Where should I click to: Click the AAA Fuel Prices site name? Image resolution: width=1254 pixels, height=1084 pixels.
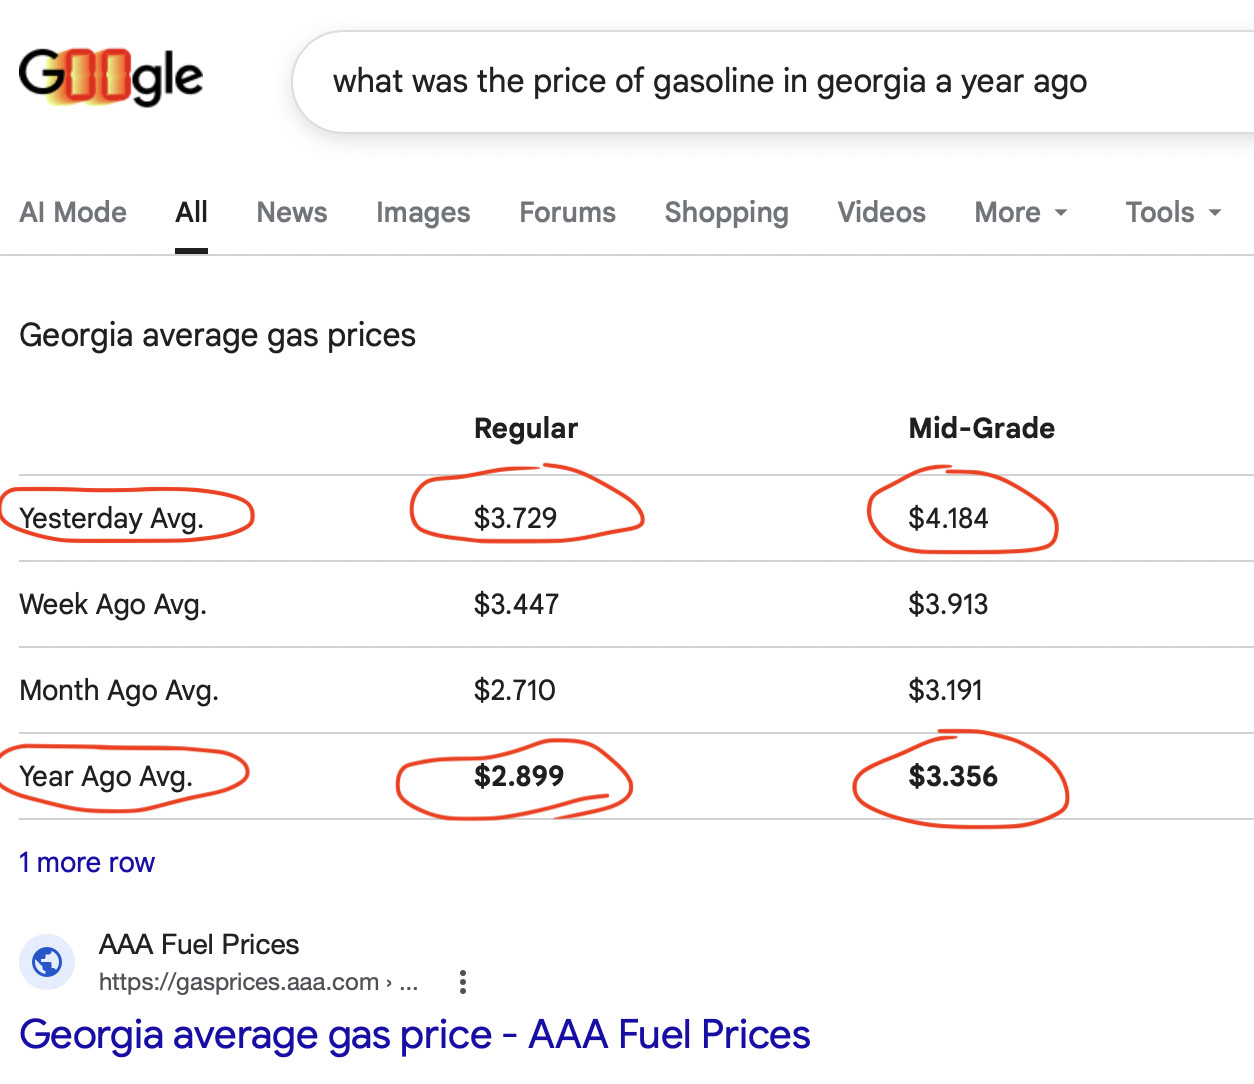coord(199,944)
